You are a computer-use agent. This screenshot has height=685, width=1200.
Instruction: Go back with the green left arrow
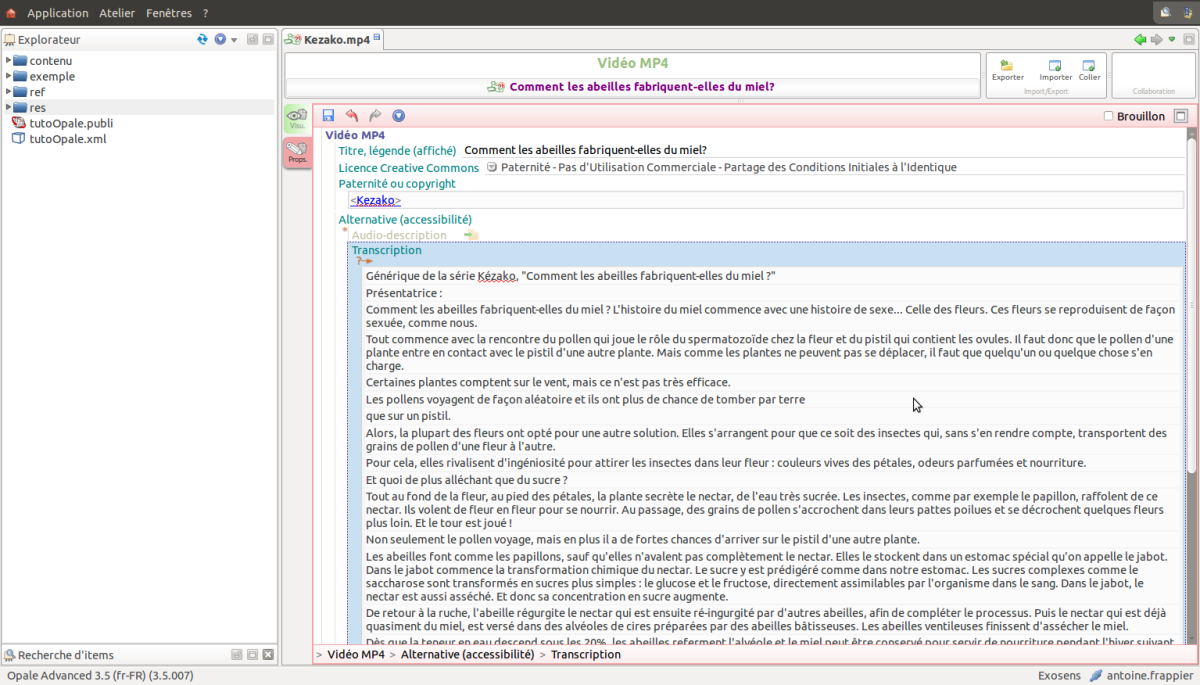(x=1139, y=39)
